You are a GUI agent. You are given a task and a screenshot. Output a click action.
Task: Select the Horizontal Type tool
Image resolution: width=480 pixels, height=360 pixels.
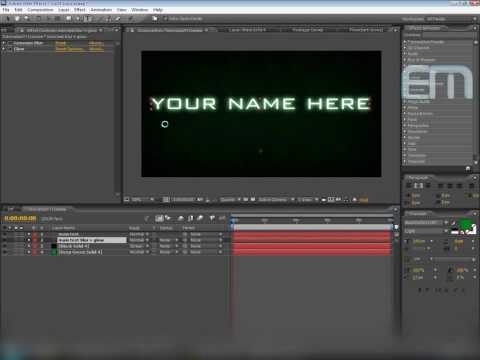tap(88, 19)
